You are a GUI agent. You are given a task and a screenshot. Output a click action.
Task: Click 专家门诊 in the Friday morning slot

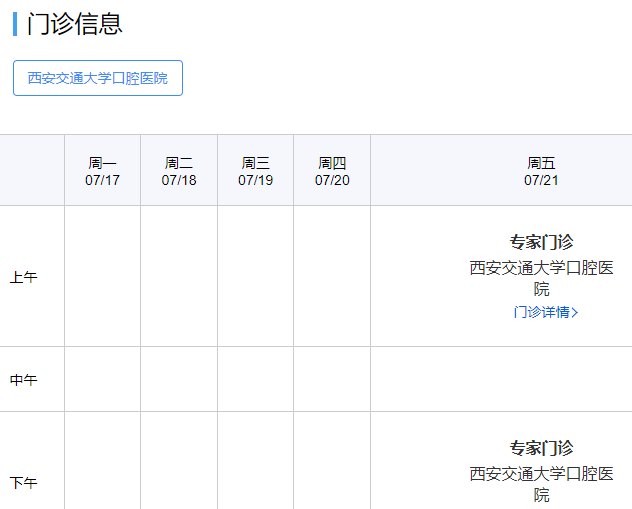pos(541,242)
